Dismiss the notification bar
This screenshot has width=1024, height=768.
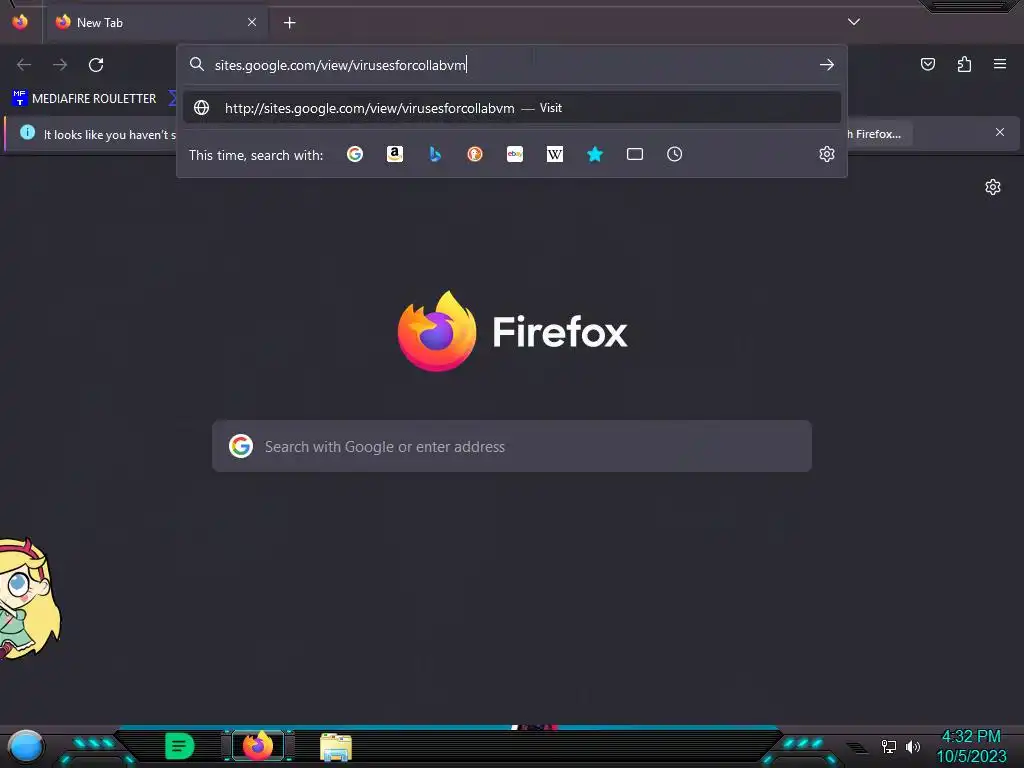point(1000,133)
